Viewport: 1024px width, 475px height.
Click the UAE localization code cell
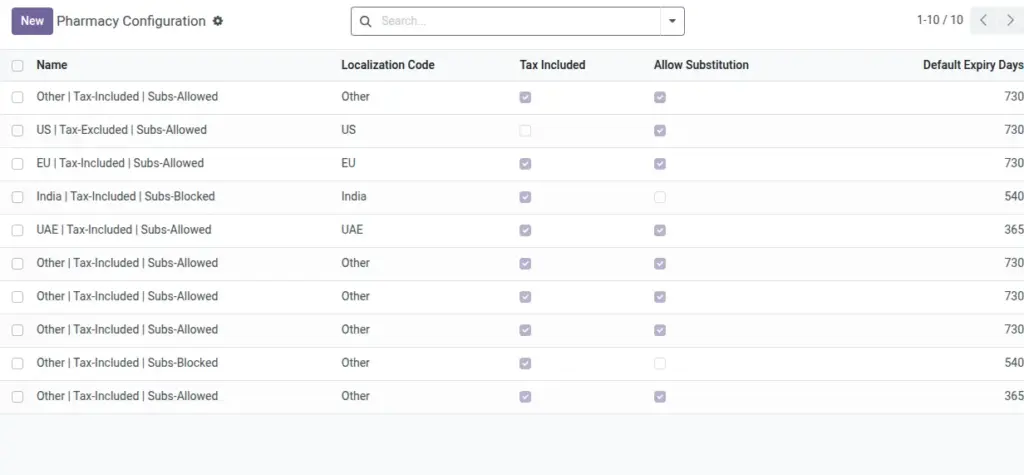[352, 230]
